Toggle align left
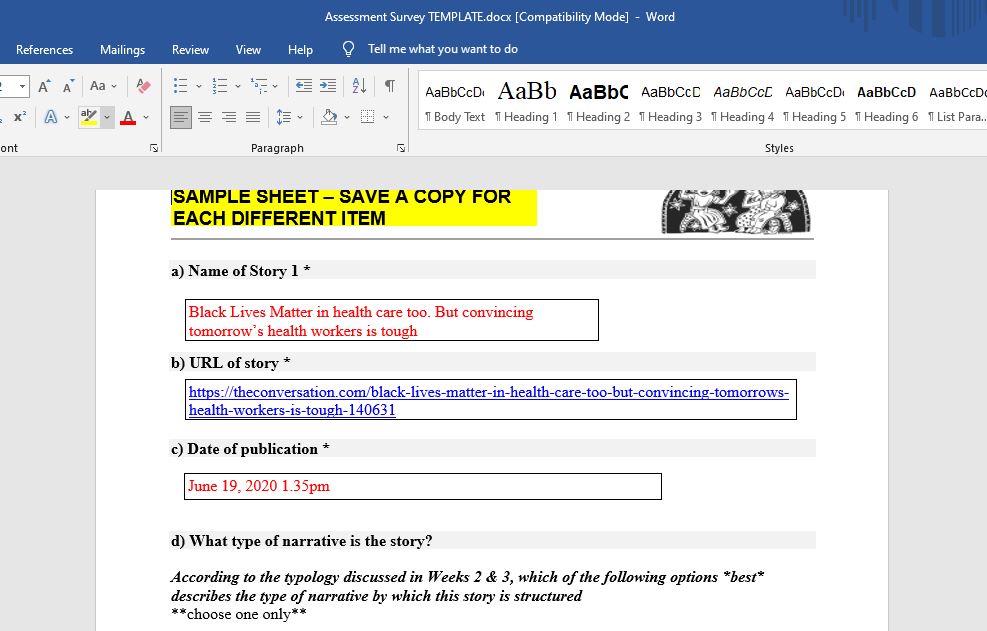Viewport: 987px width, 631px height. click(181, 117)
